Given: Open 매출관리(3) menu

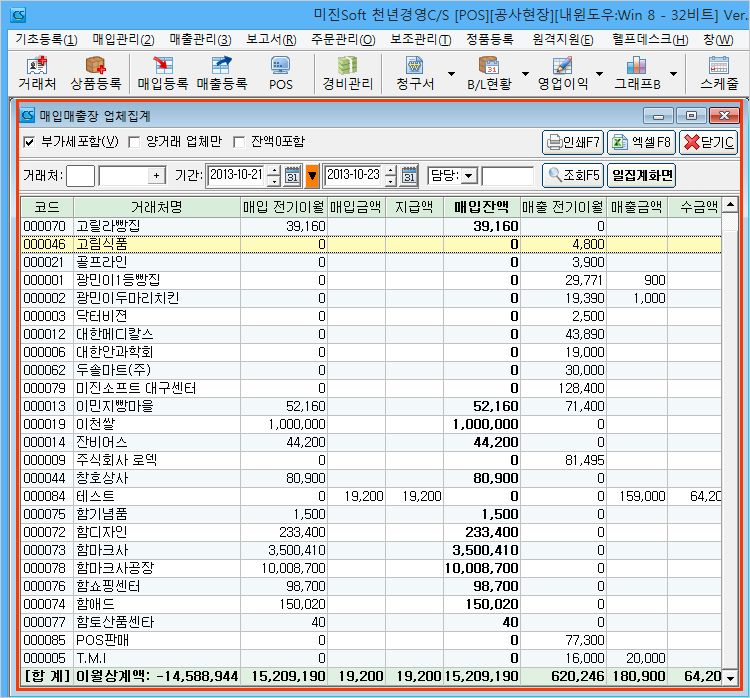Looking at the screenshot, I should tap(200, 39).
